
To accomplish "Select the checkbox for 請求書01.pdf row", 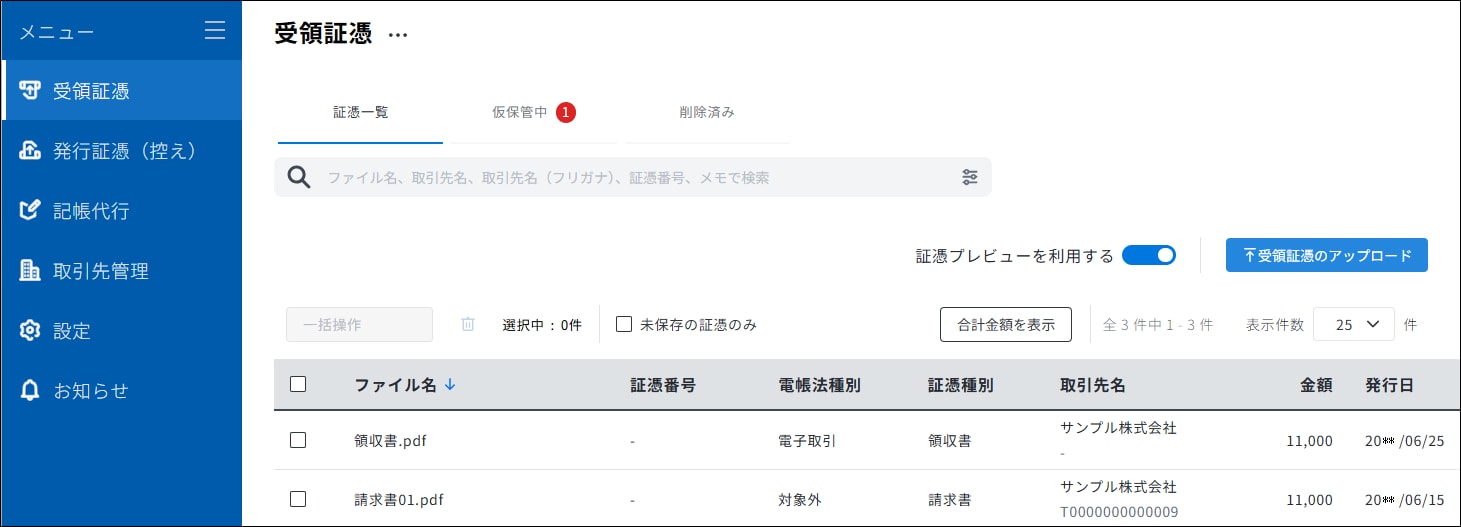I will (298, 499).
